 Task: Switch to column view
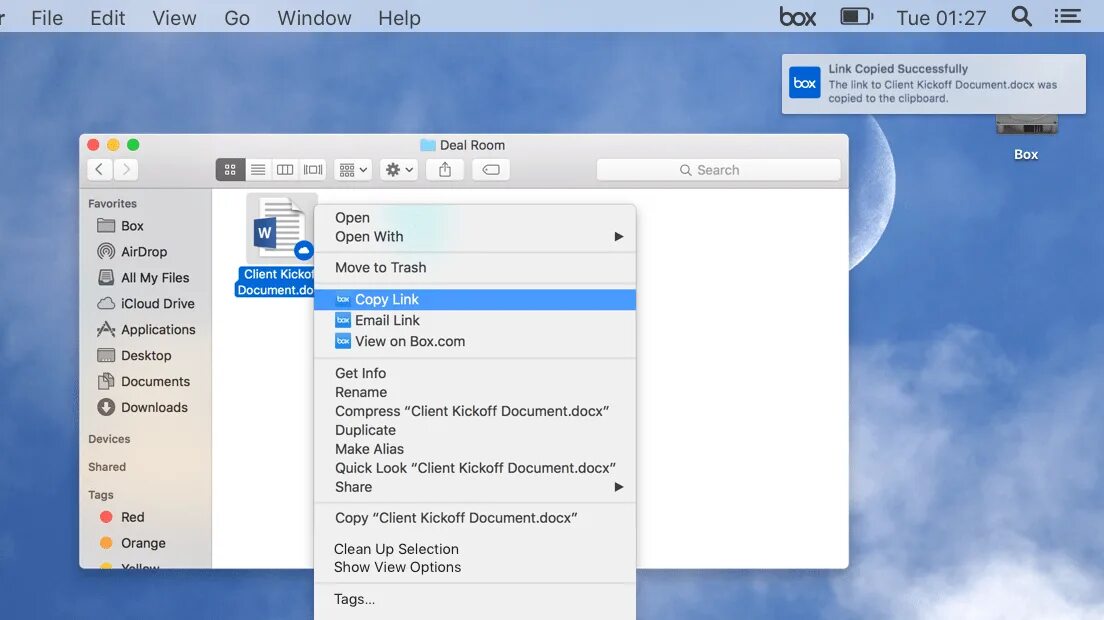pos(285,170)
